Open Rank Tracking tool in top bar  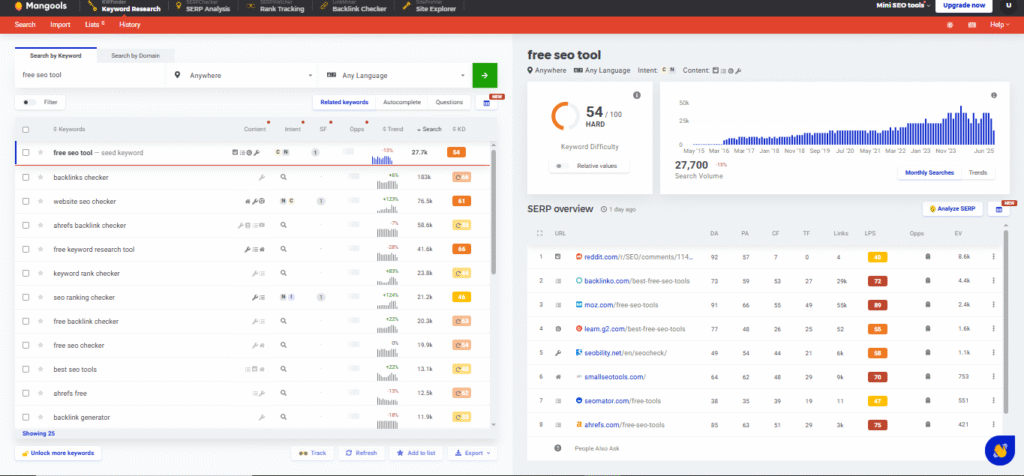click(x=276, y=7)
